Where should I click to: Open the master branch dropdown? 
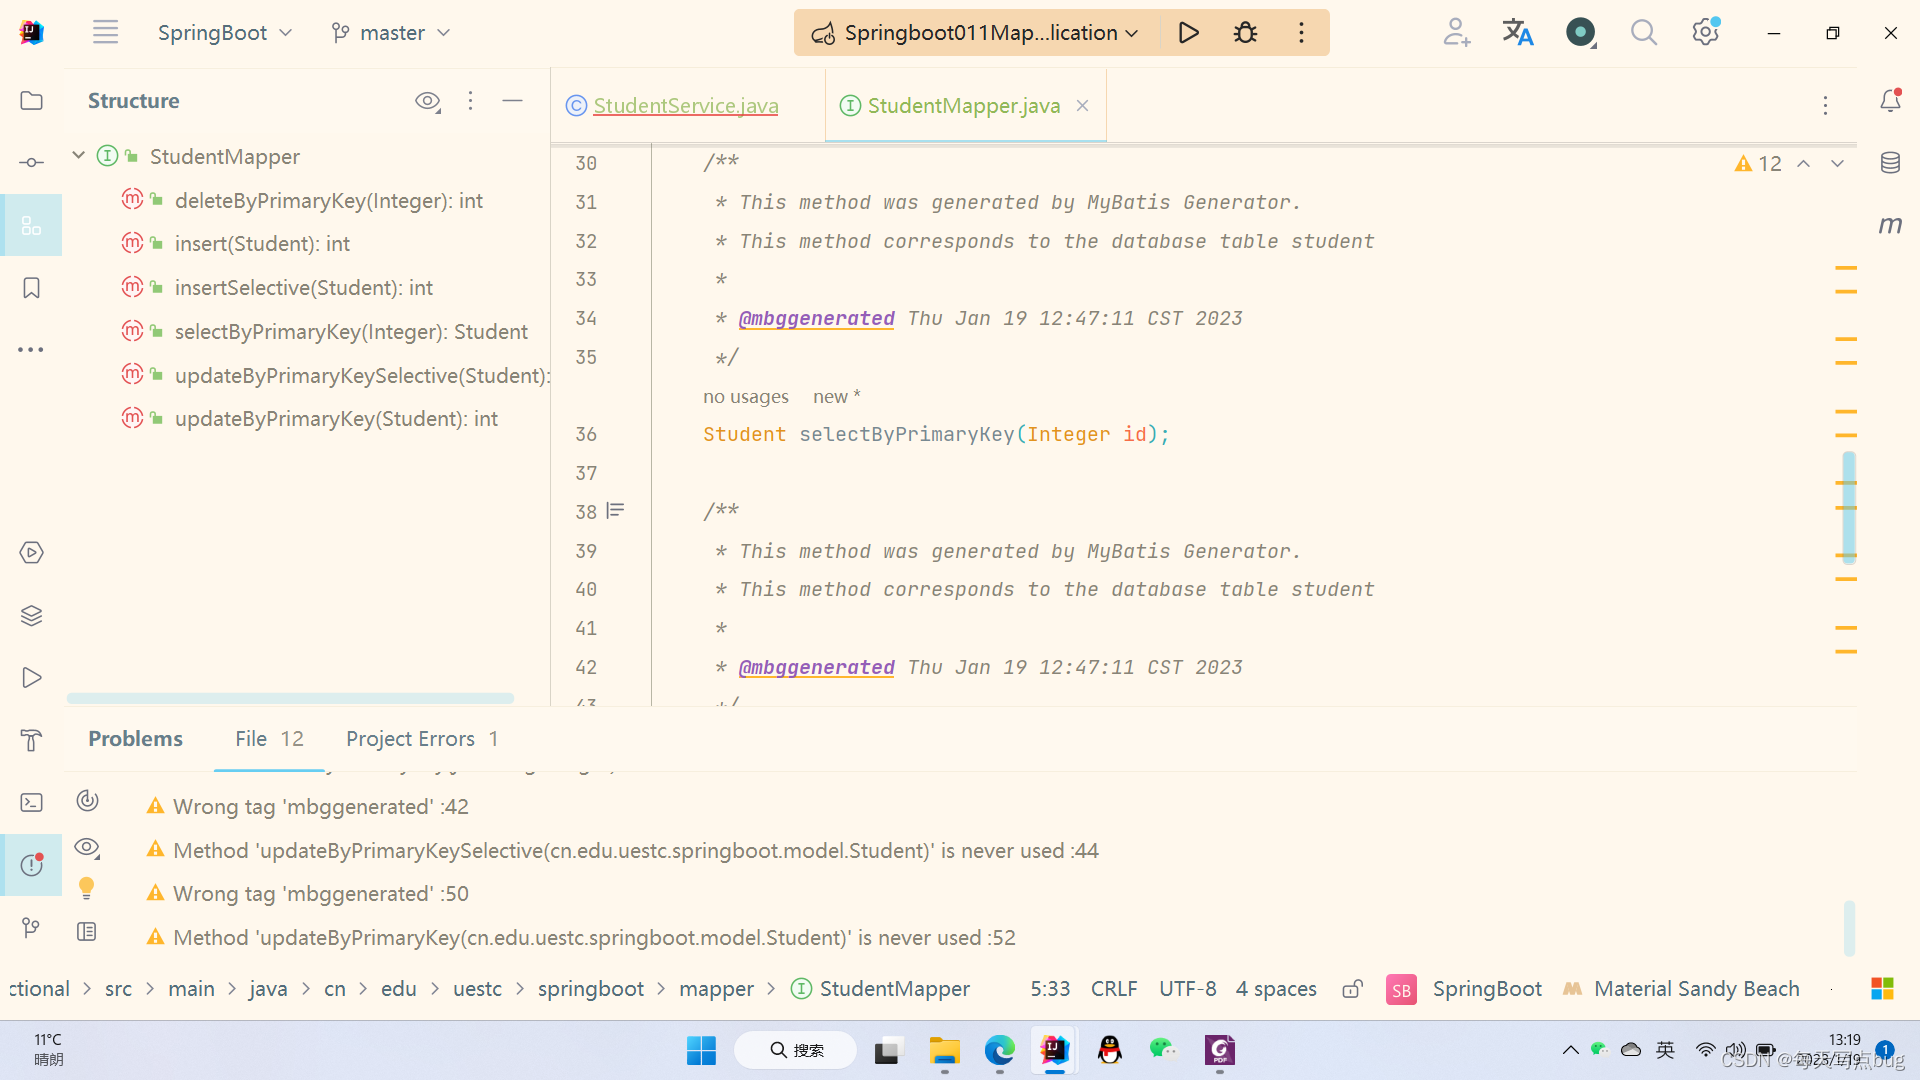tap(391, 33)
